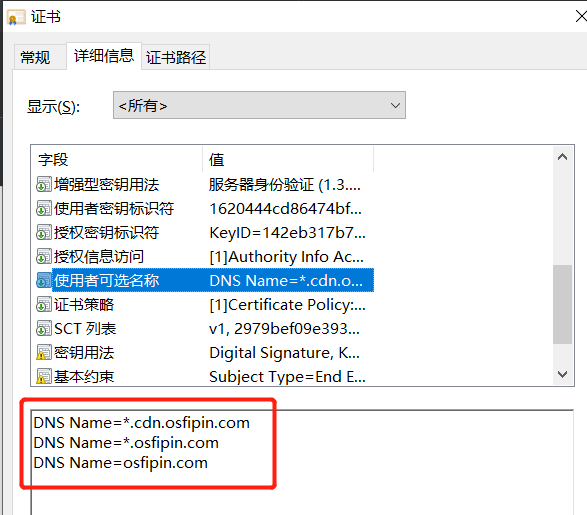Click the 证书策略 field icon
Image resolution: width=587 pixels, height=515 pixels.
[44, 305]
